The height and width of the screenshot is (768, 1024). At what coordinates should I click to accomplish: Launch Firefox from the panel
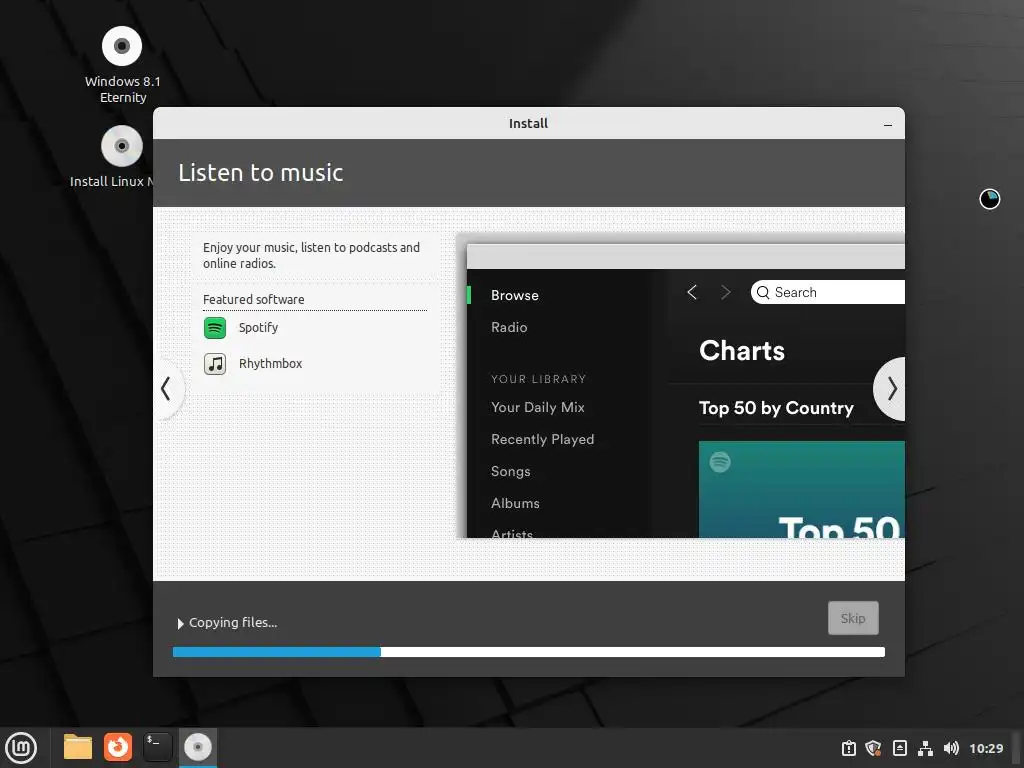pyautogui.click(x=118, y=746)
